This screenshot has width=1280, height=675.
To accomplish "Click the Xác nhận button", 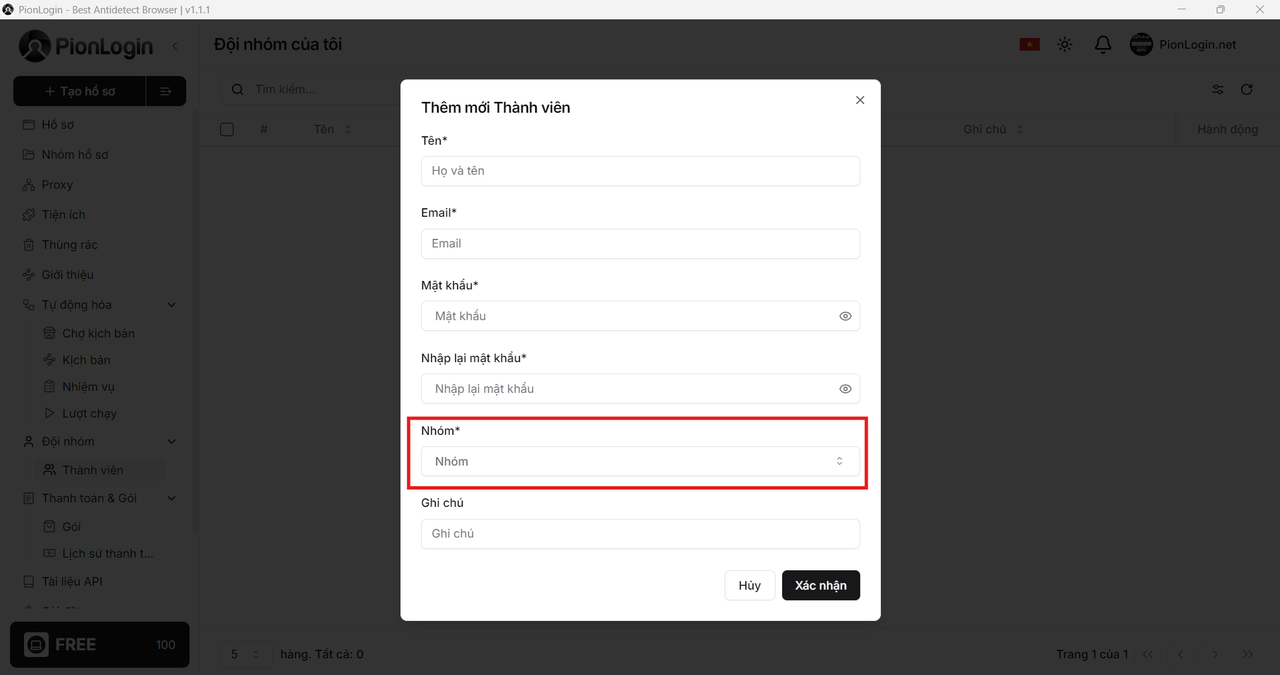I will point(820,585).
